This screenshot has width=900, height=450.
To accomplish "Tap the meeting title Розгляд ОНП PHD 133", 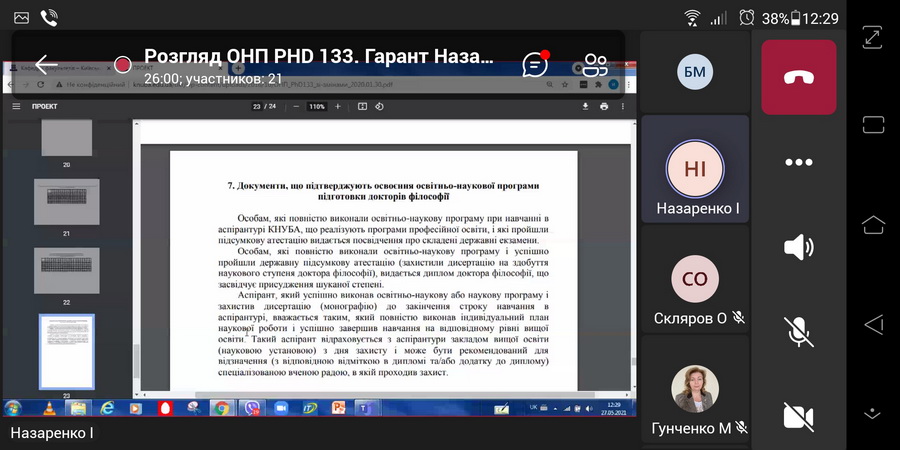I will click(318, 56).
